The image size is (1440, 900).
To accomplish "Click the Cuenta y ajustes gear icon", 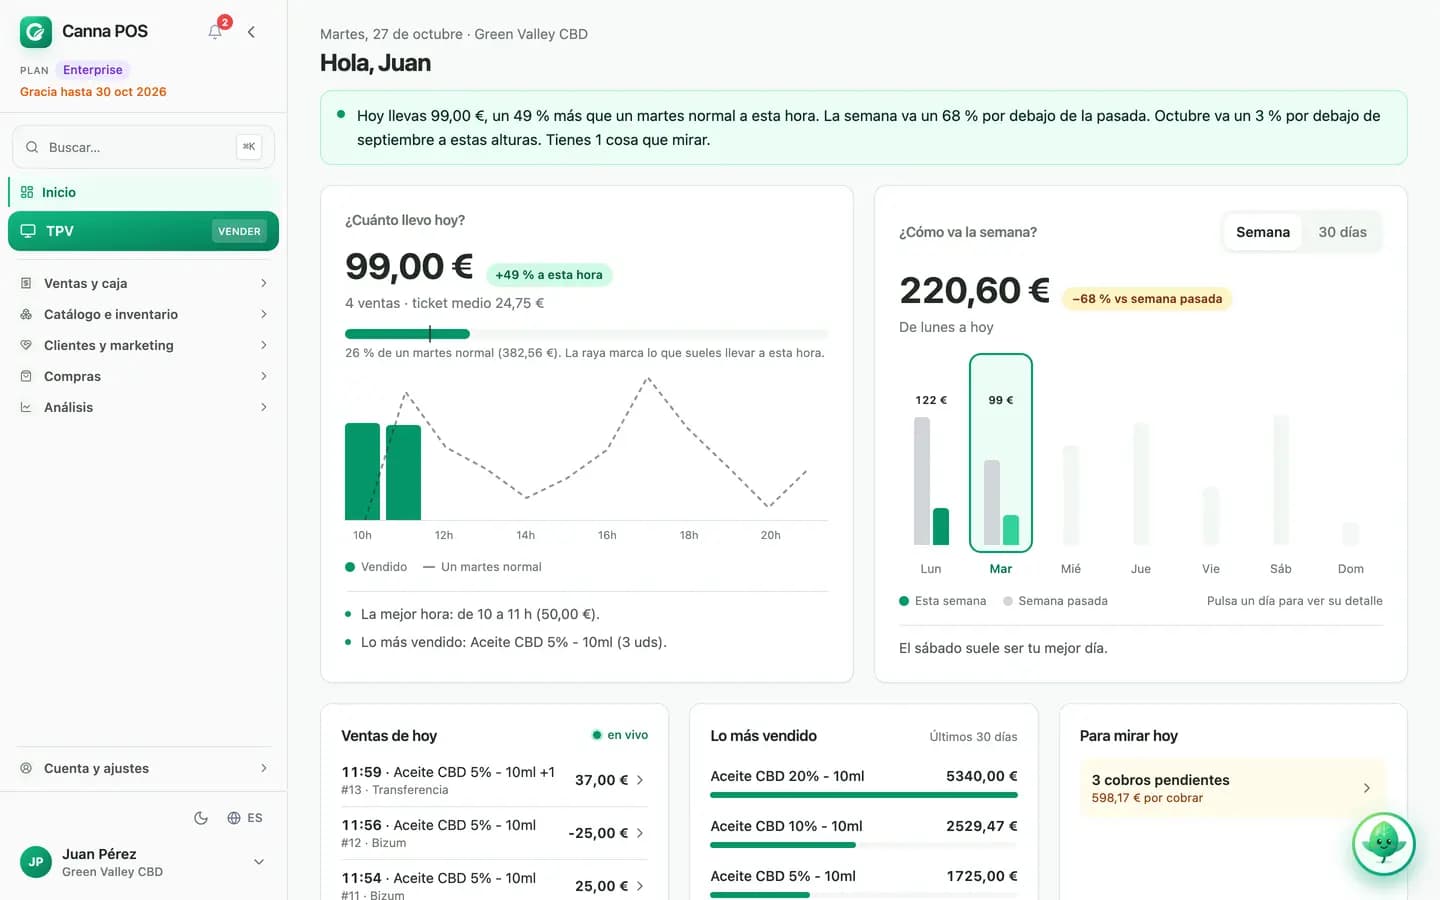I will click(x=26, y=768).
